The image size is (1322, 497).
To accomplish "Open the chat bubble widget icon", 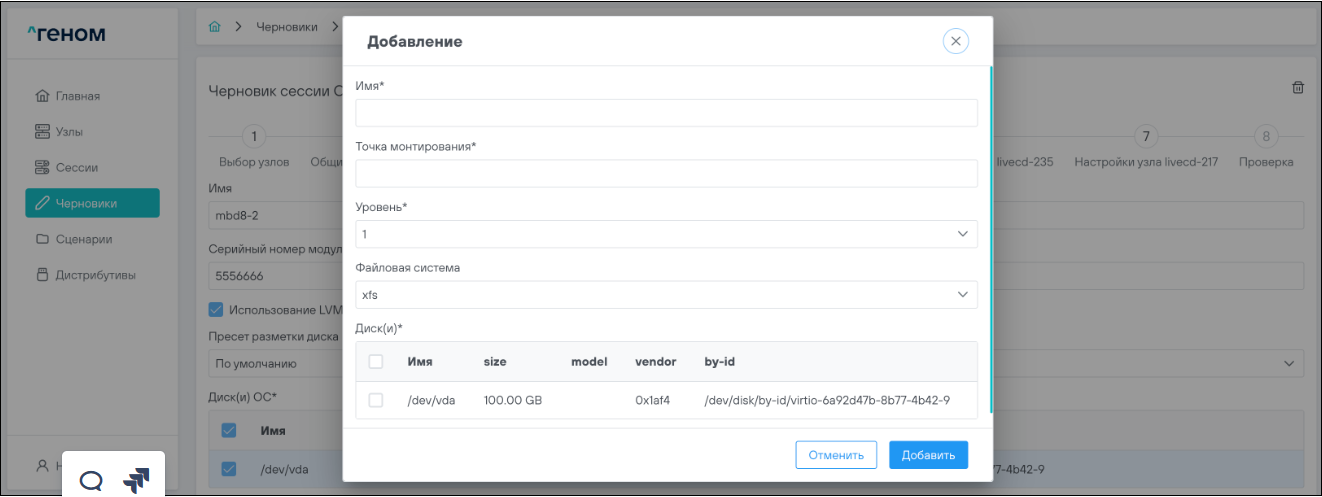I will [x=91, y=481].
